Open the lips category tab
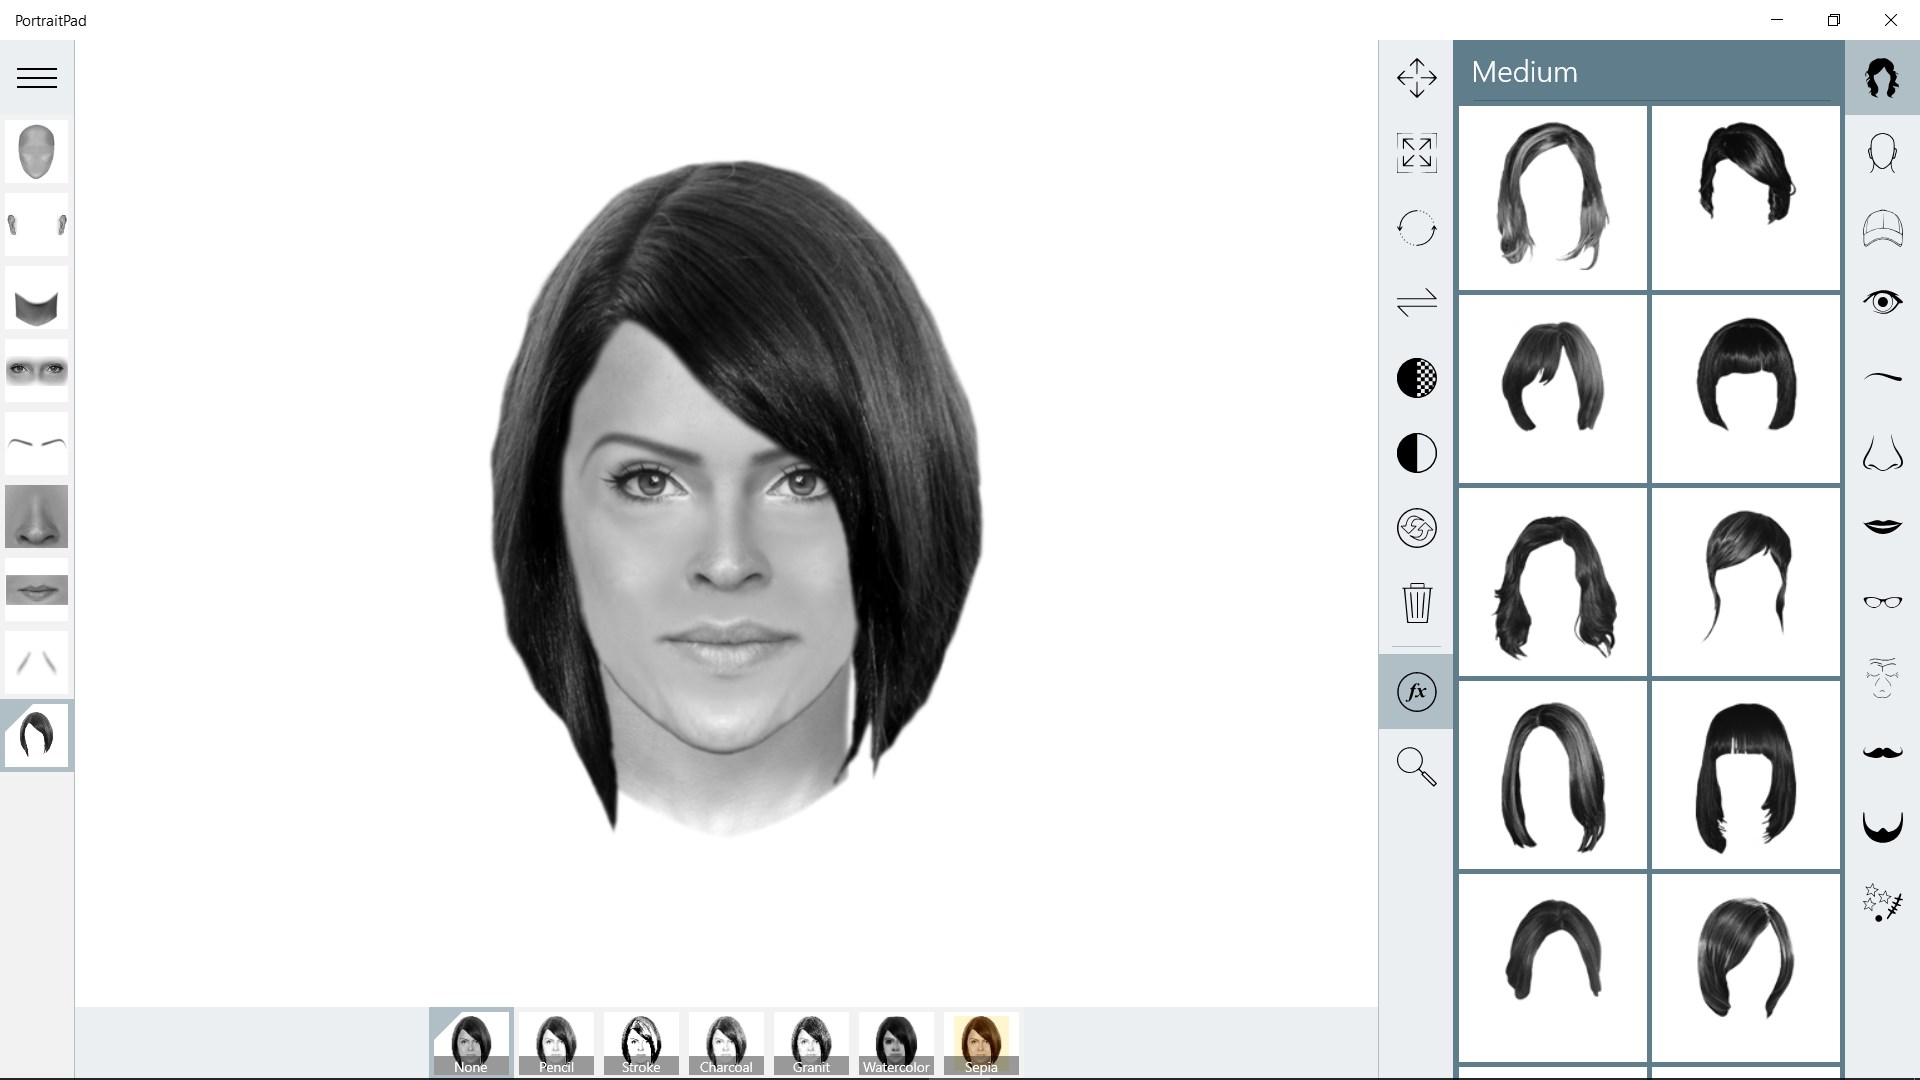The height and width of the screenshot is (1080, 1920). pos(1882,527)
